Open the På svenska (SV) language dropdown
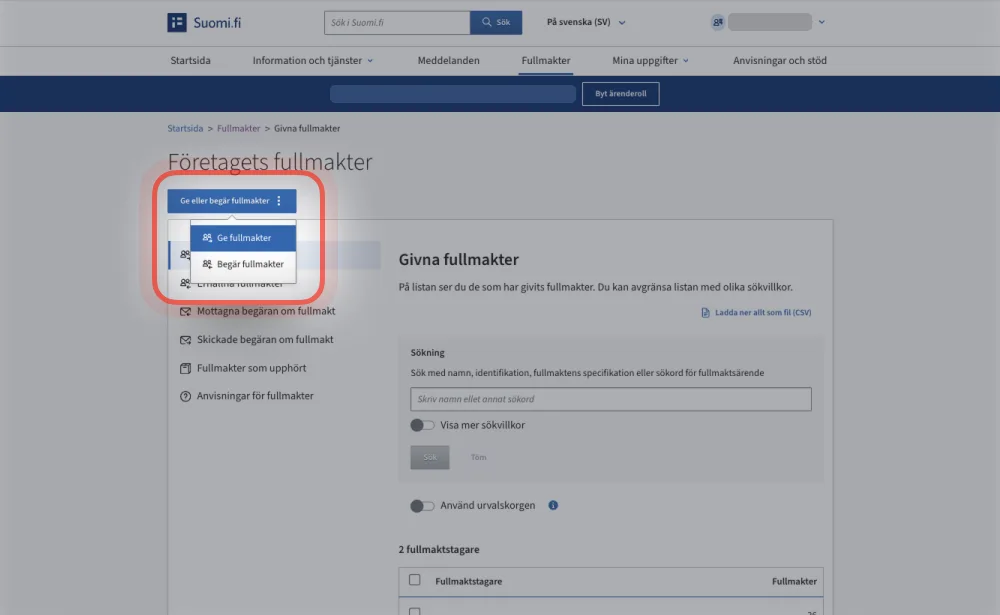 pyautogui.click(x=585, y=22)
